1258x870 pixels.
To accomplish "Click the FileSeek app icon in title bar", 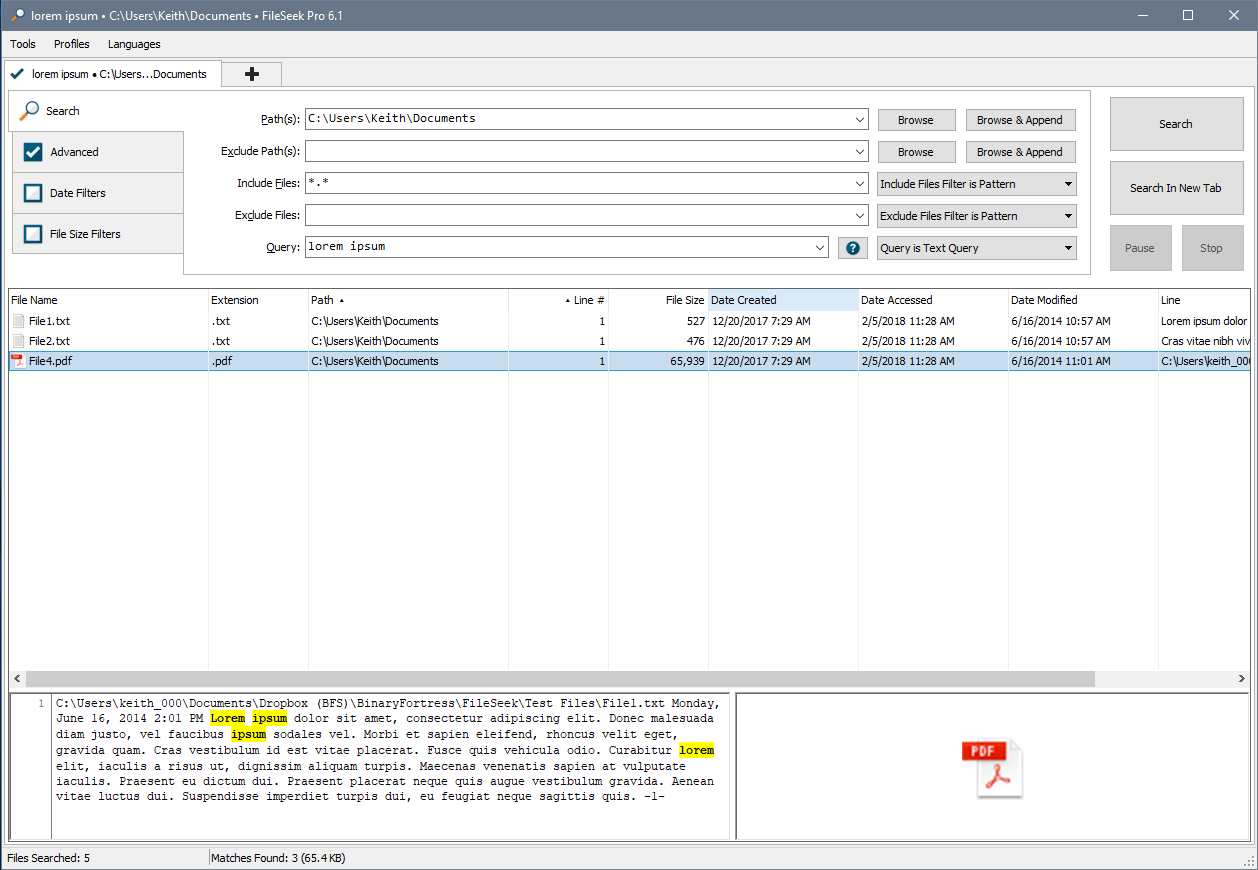I will click(x=16, y=16).
